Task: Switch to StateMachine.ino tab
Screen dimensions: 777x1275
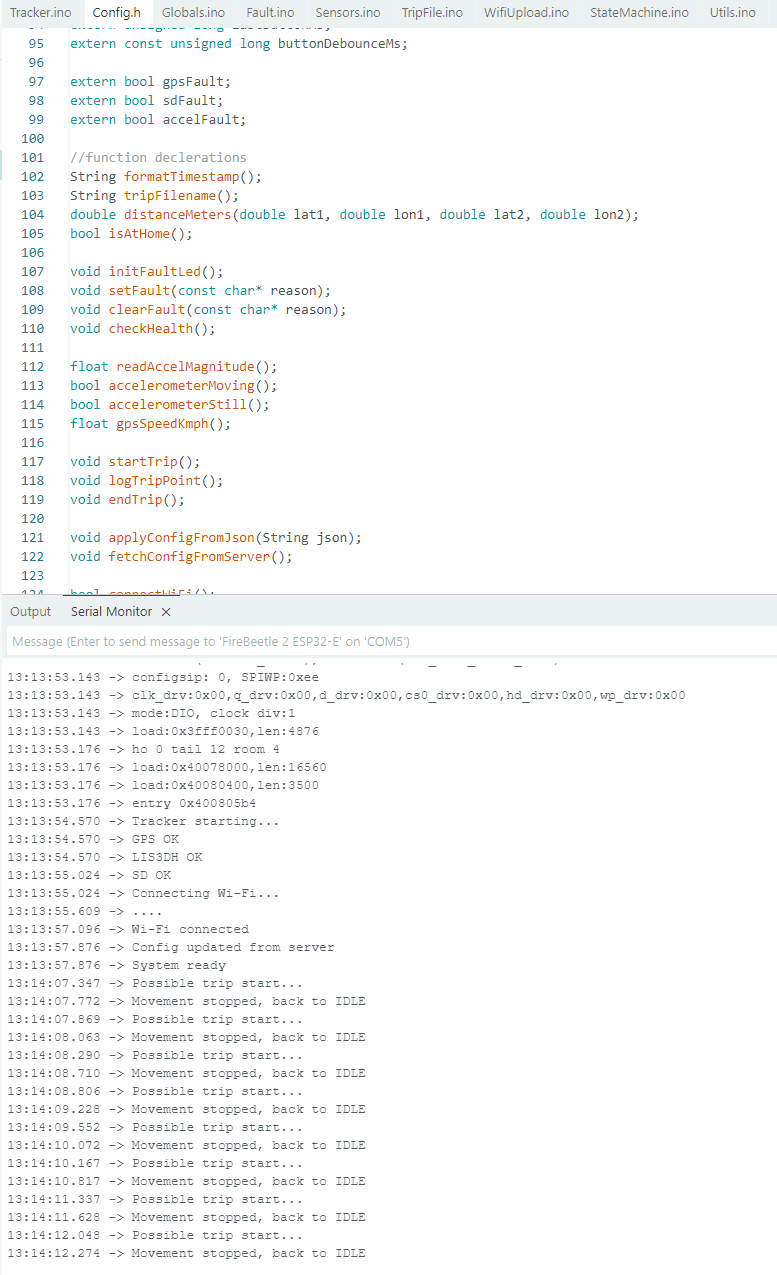Action: 639,13
